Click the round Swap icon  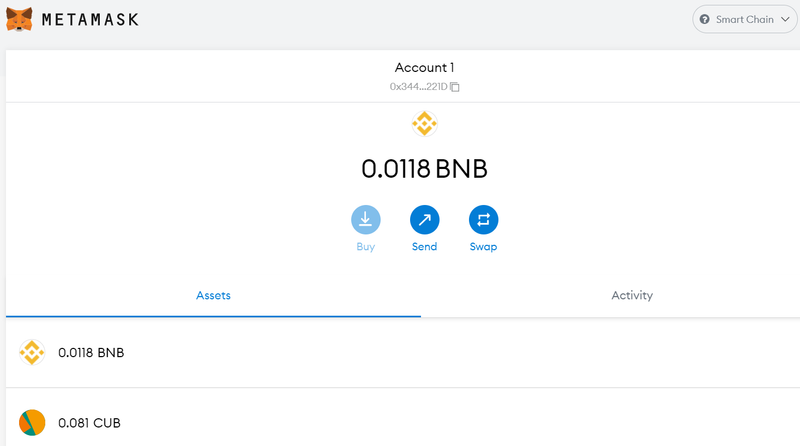point(483,219)
